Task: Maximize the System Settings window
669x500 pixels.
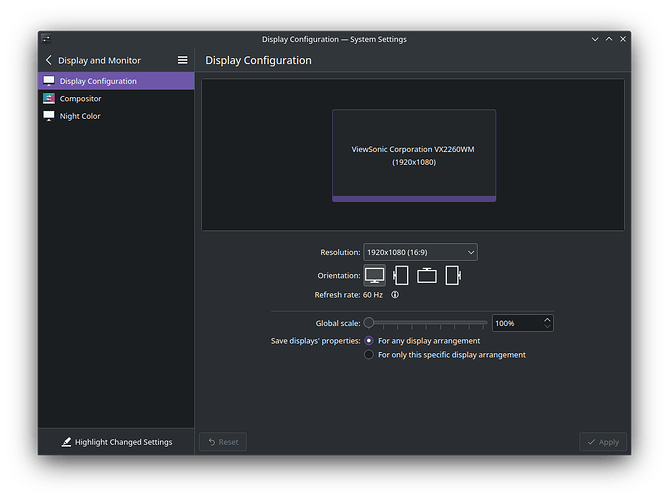Action: 609,39
